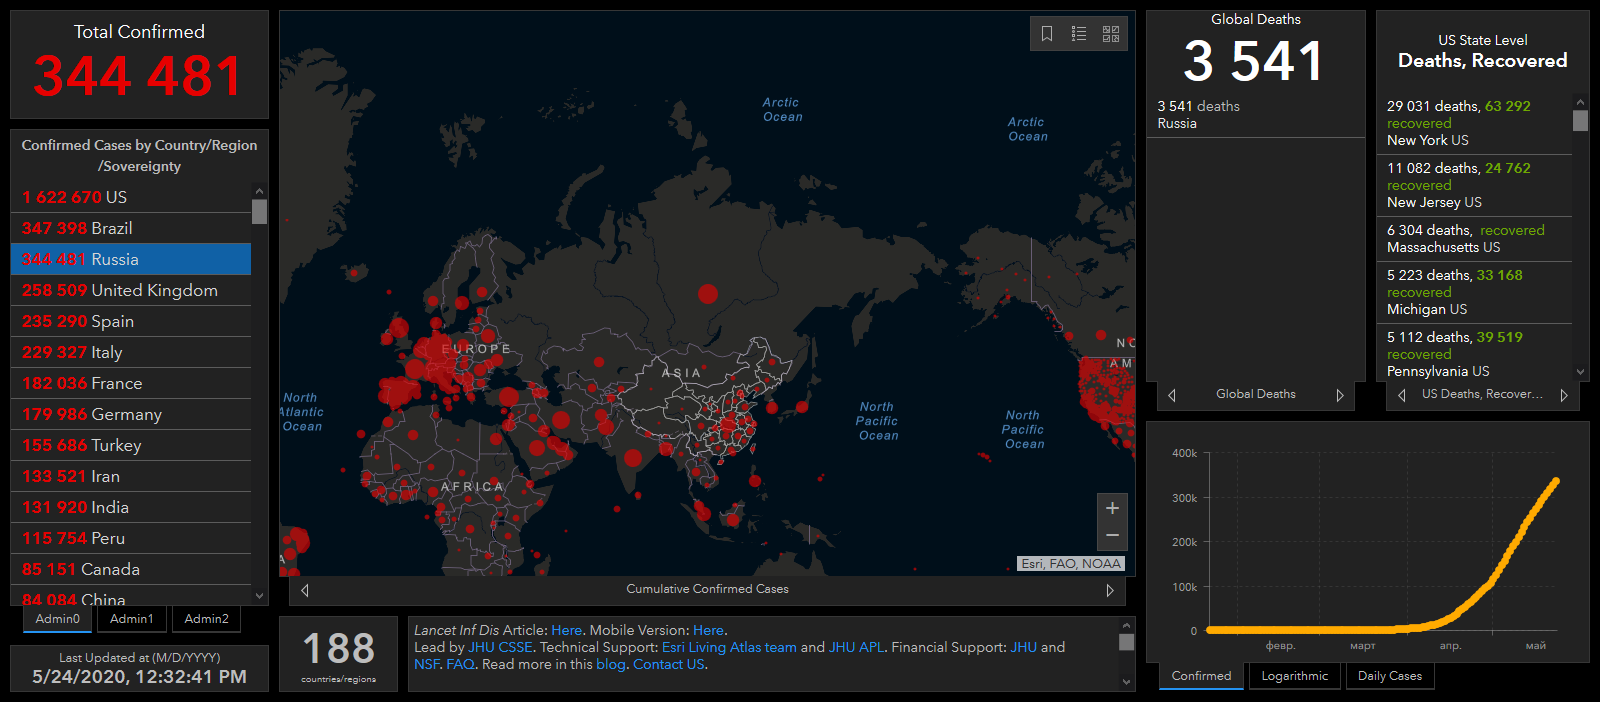Switch to the Admin2 tab

pyautogui.click(x=206, y=619)
